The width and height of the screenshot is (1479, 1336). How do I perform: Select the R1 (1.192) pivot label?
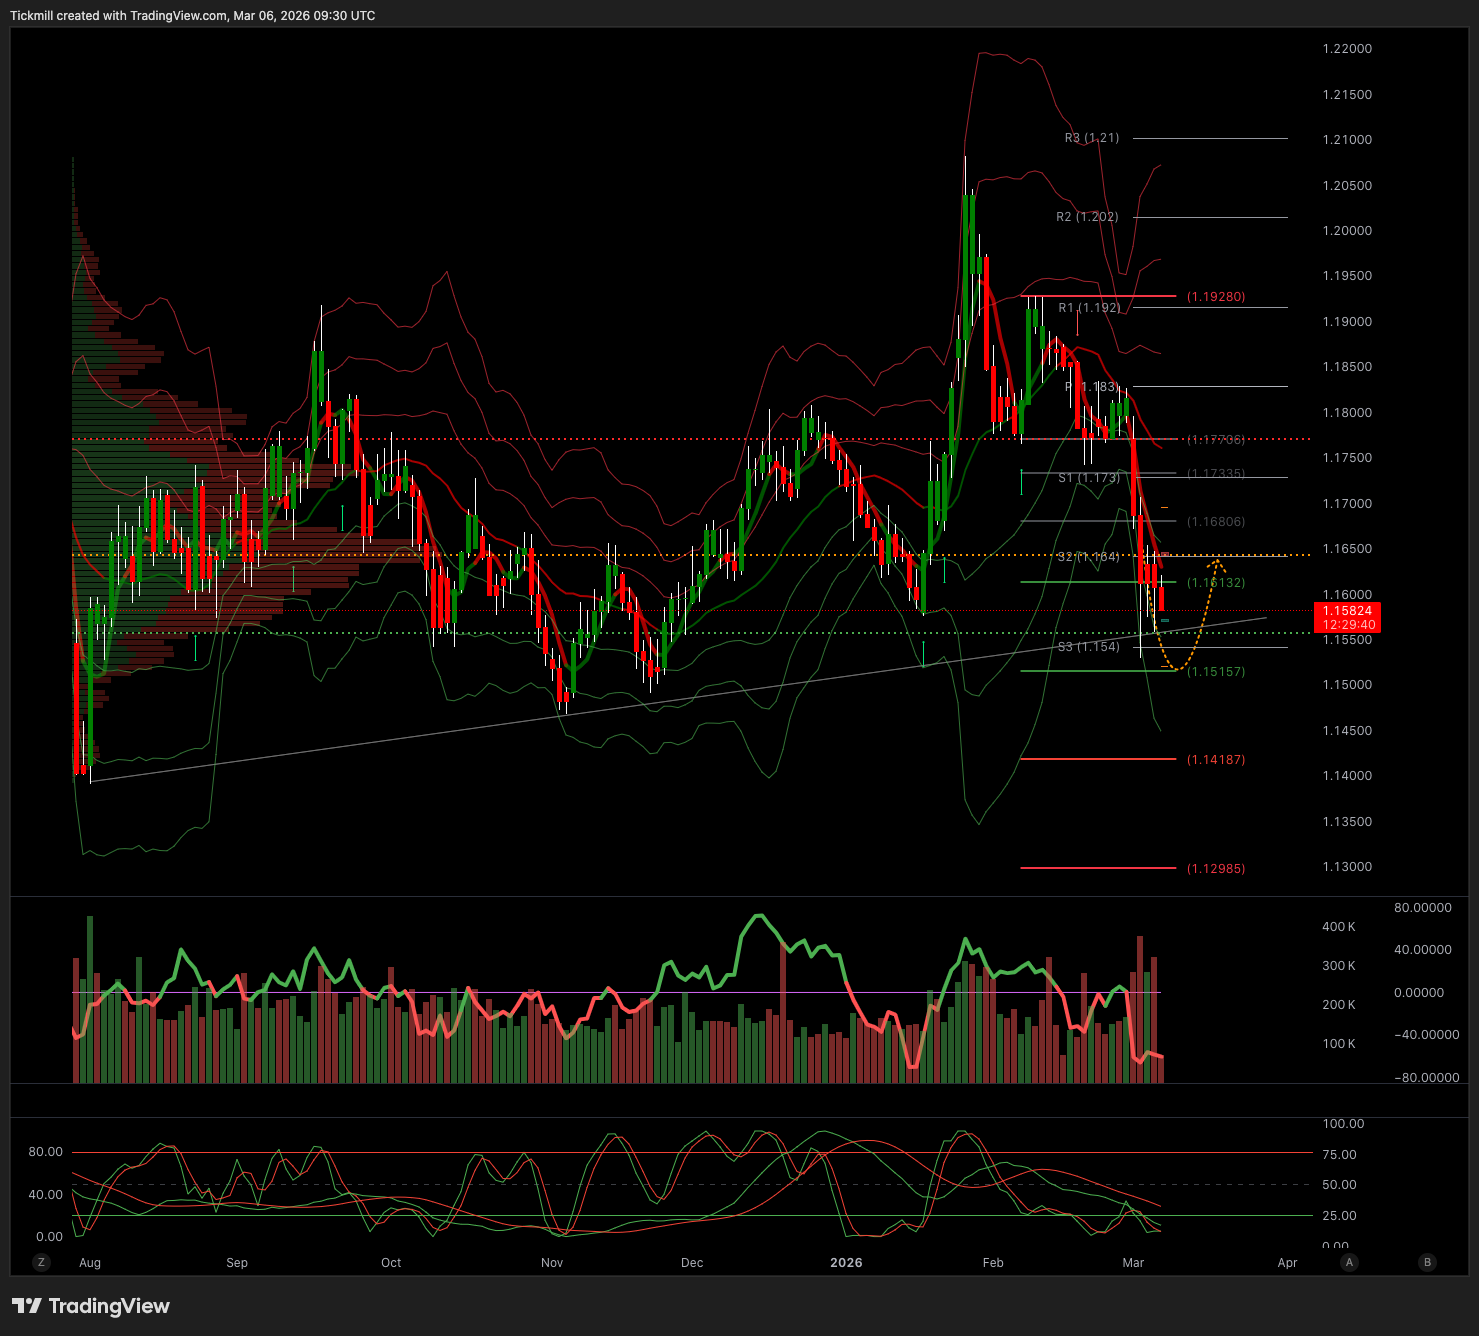pyautogui.click(x=1089, y=308)
